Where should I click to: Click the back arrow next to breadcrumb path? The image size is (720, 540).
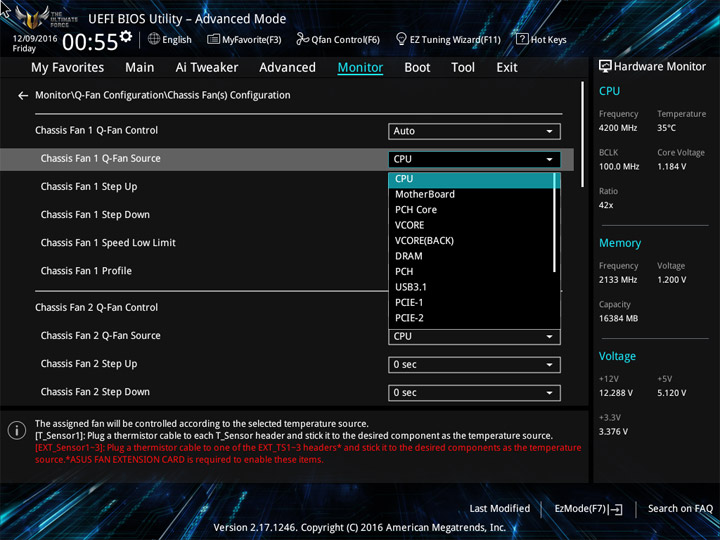pos(22,96)
